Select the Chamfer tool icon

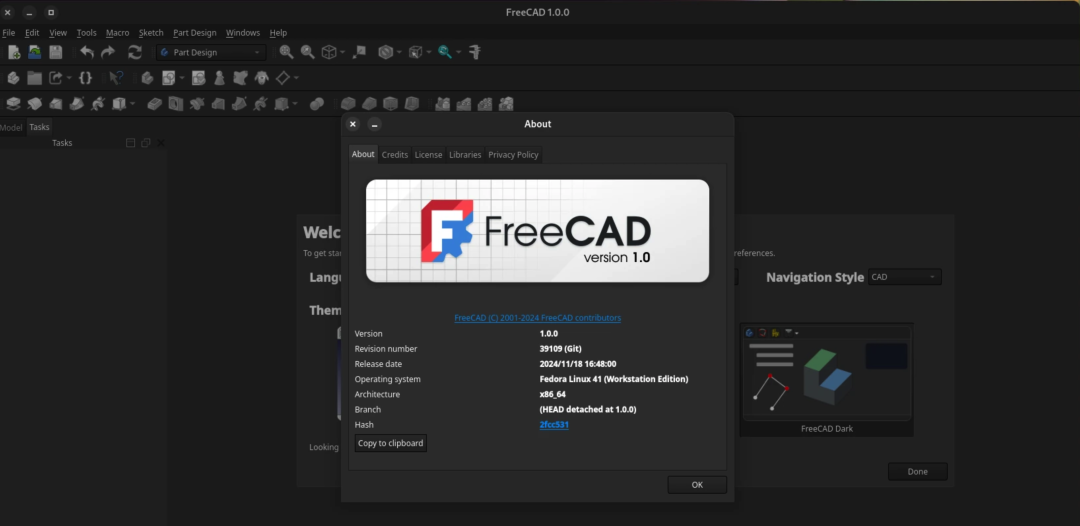point(370,104)
